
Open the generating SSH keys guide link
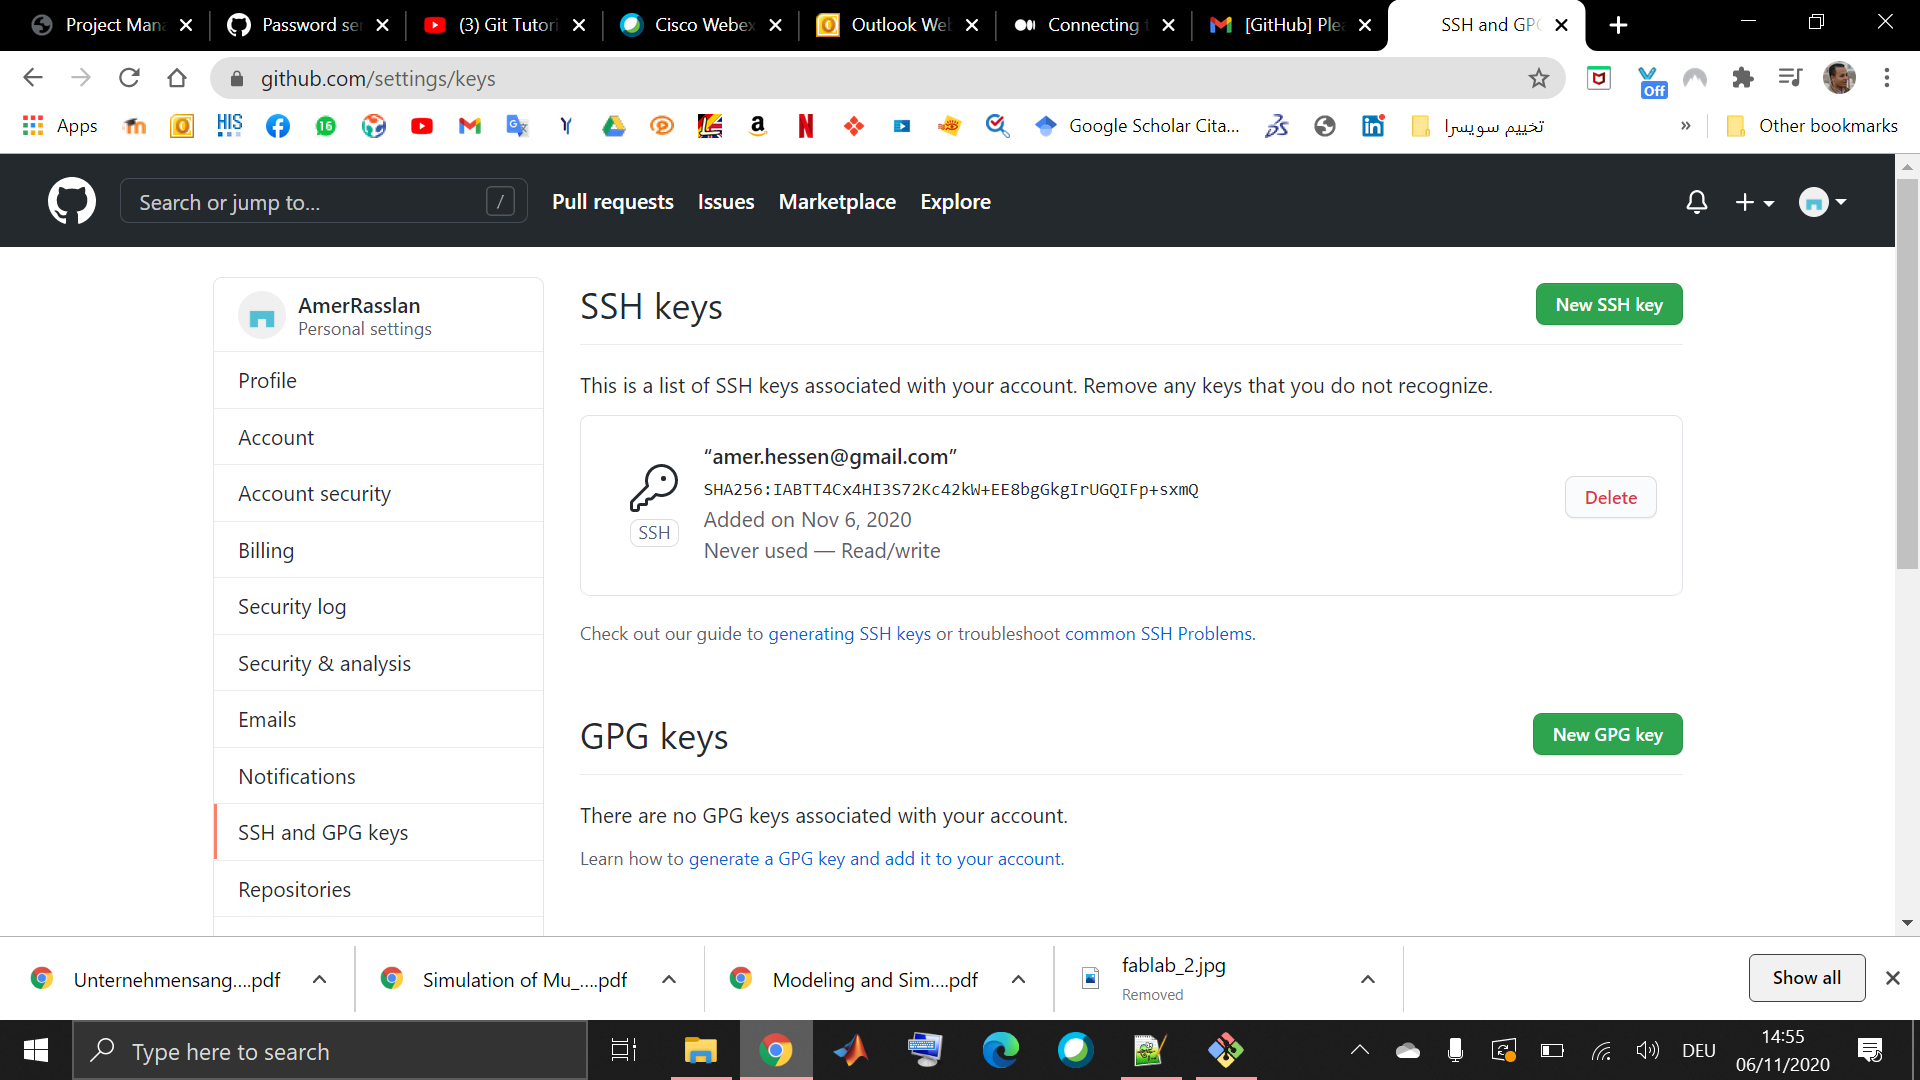(849, 634)
